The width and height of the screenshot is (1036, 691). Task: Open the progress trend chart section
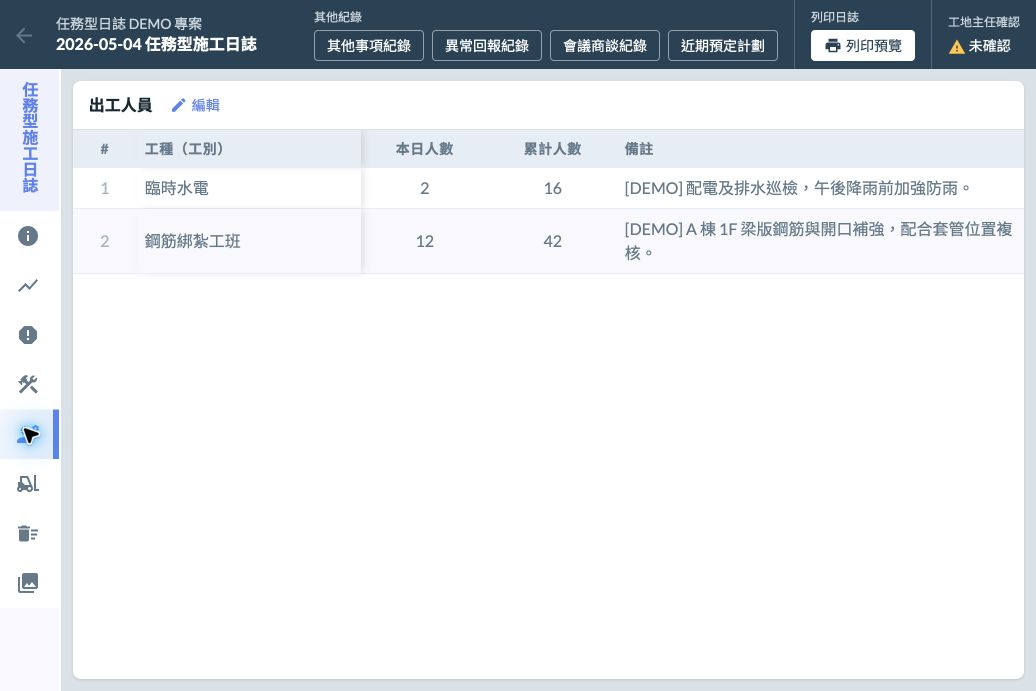tap(28, 285)
